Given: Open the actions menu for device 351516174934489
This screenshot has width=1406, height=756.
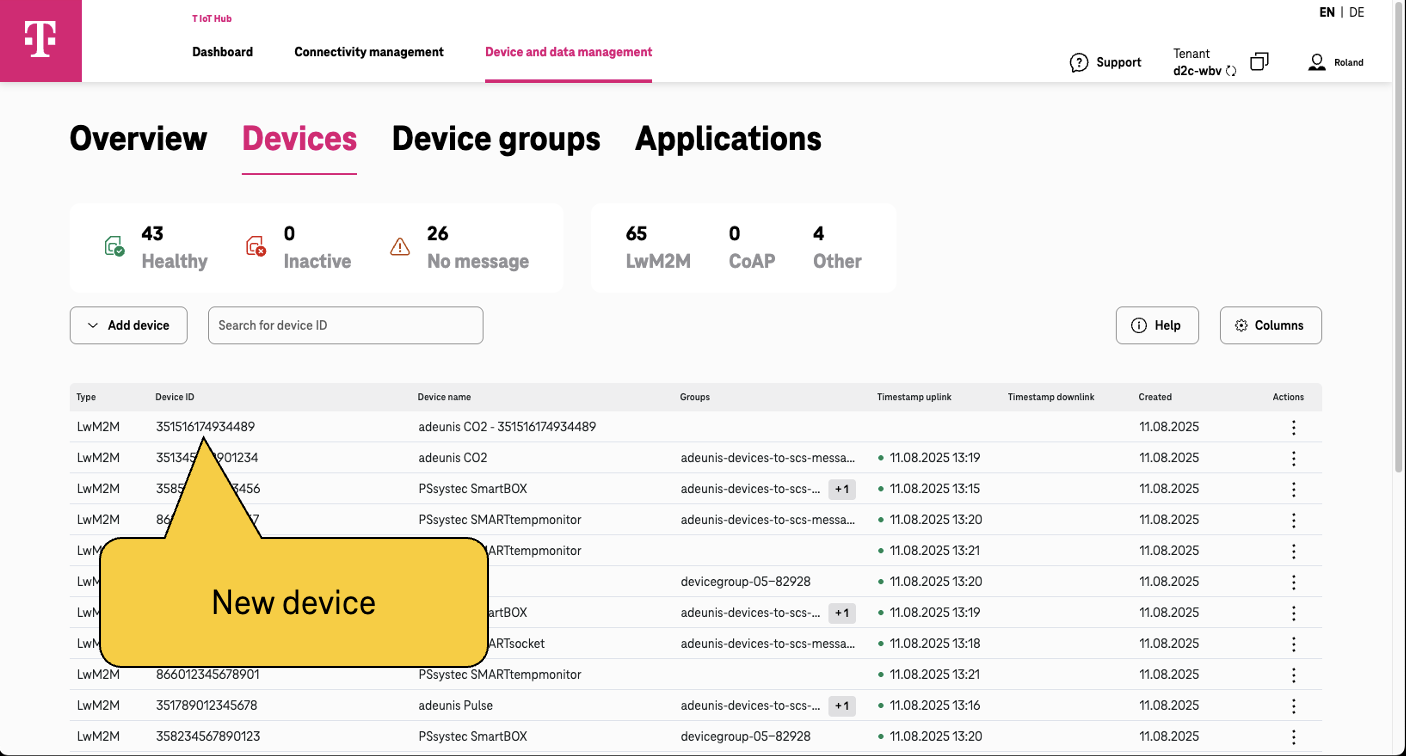Looking at the screenshot, I should (x=1293, y=427).
